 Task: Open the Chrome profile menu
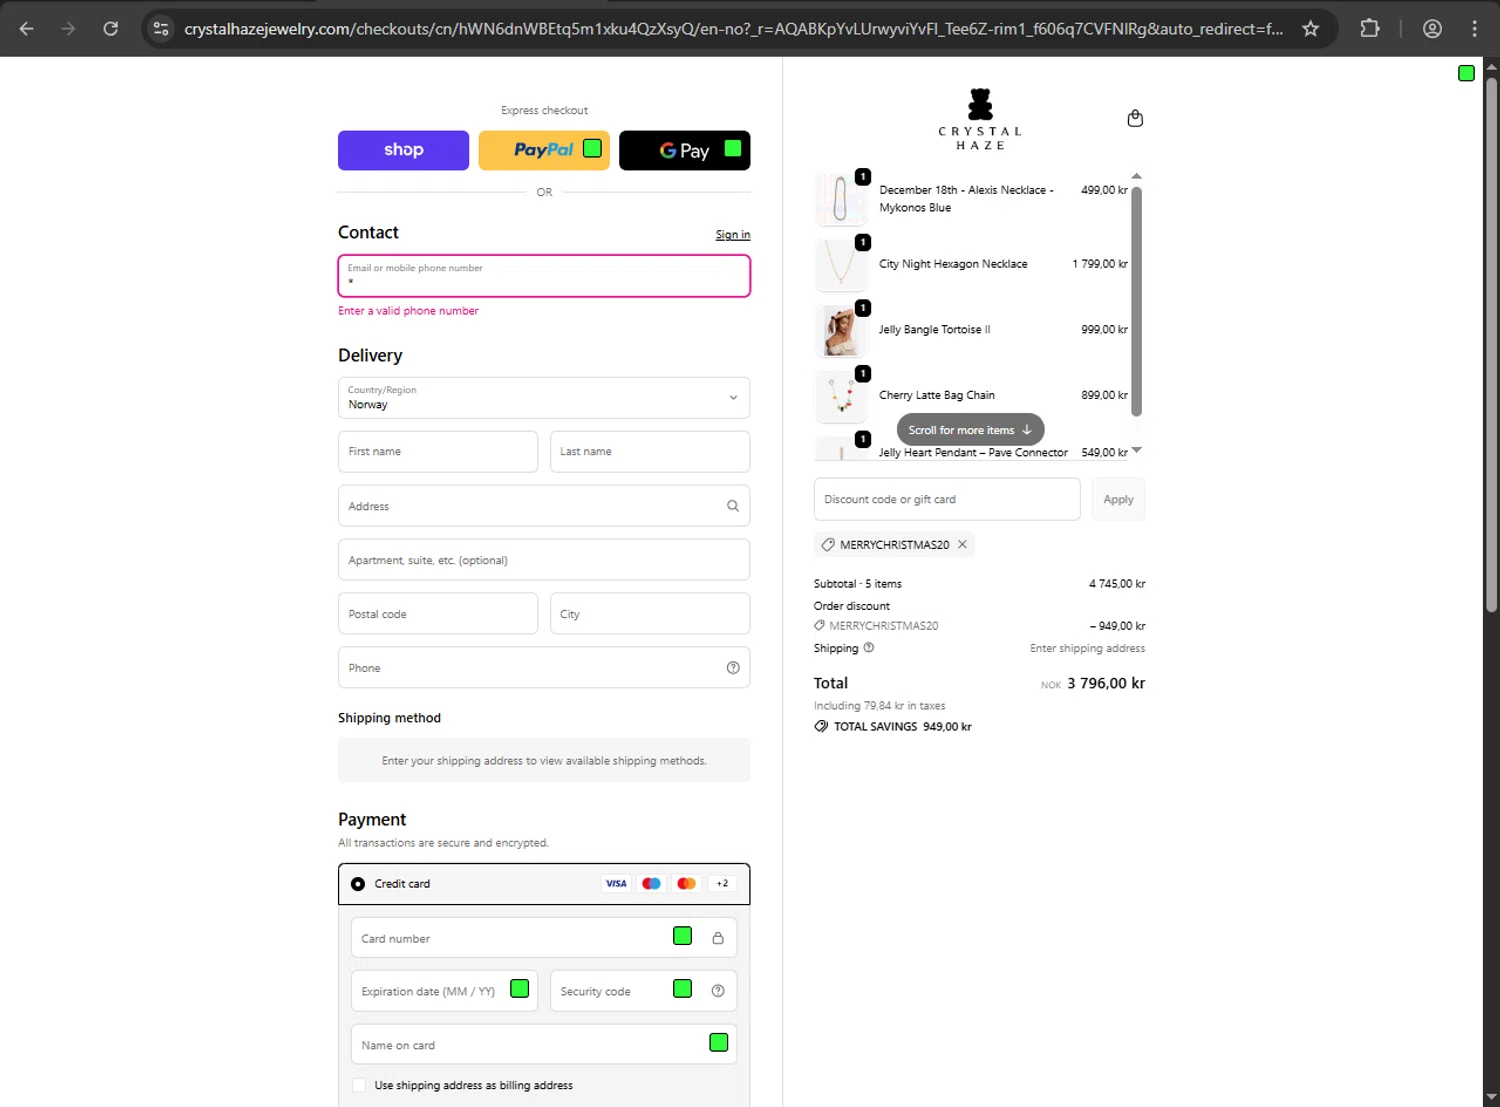pos(1432,29)
